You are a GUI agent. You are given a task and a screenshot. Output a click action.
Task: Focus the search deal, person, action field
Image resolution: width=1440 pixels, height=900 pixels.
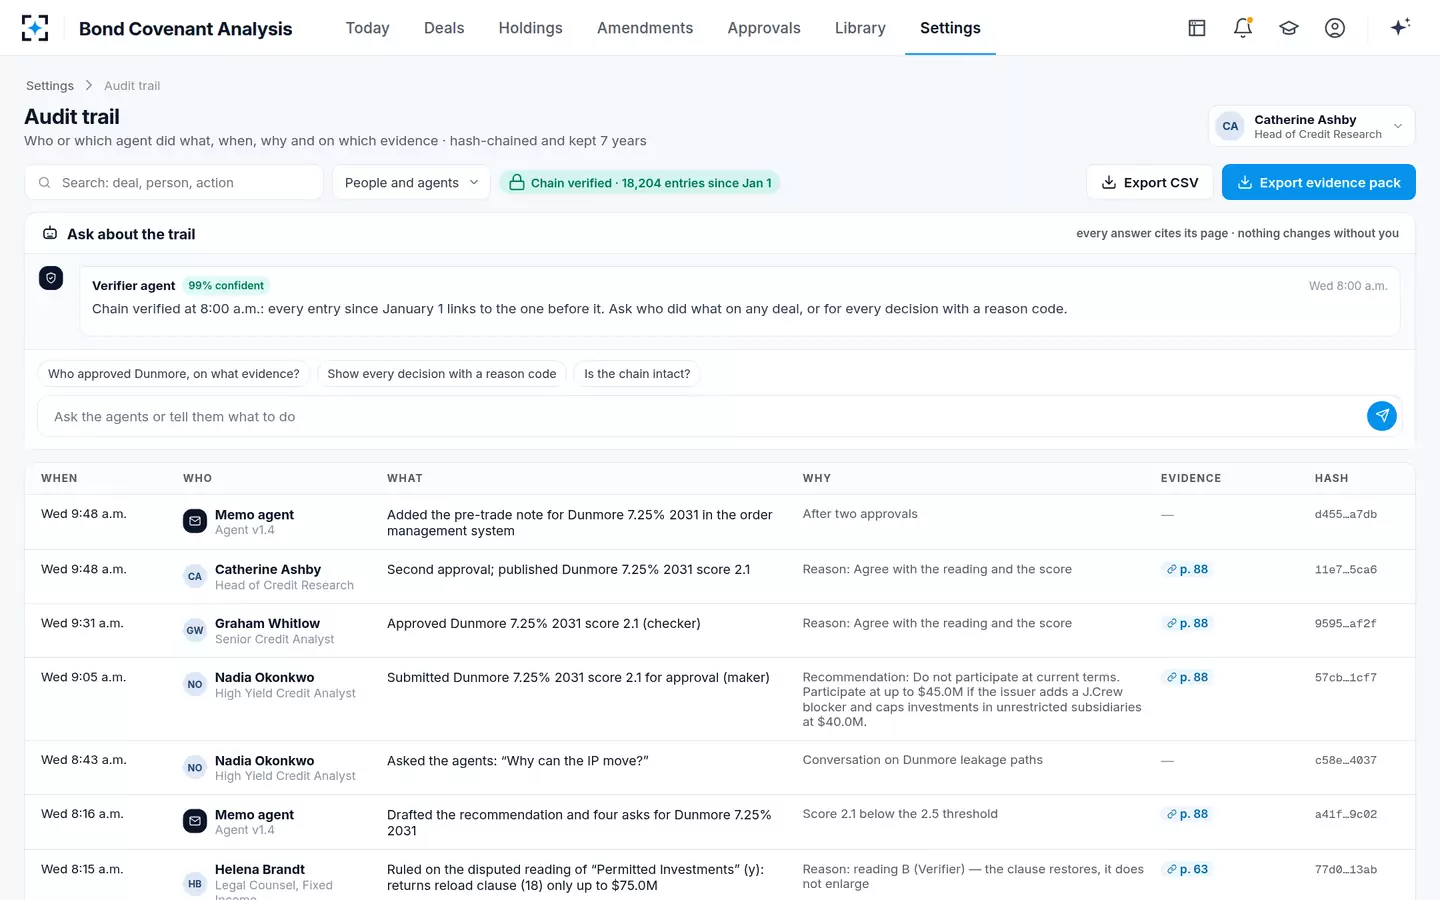point(174,182)
